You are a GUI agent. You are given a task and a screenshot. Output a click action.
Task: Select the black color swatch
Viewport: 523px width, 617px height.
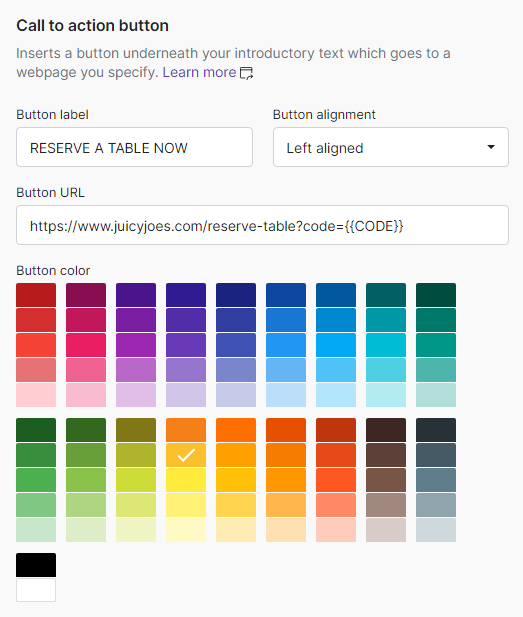(36, 565)
